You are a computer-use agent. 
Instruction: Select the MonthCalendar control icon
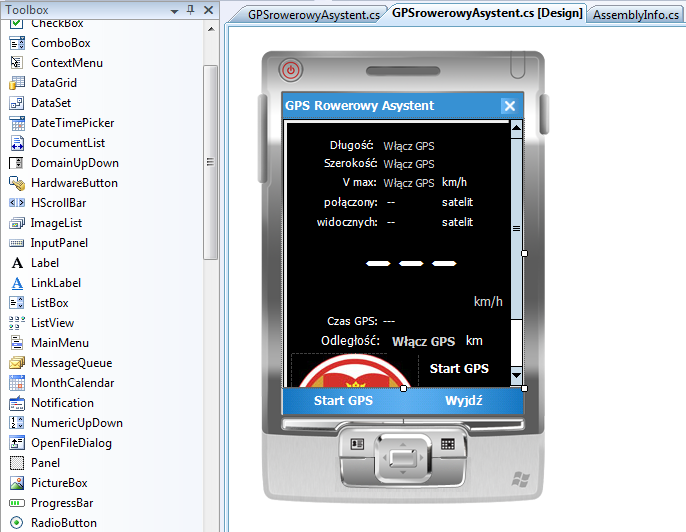(17, 383)
